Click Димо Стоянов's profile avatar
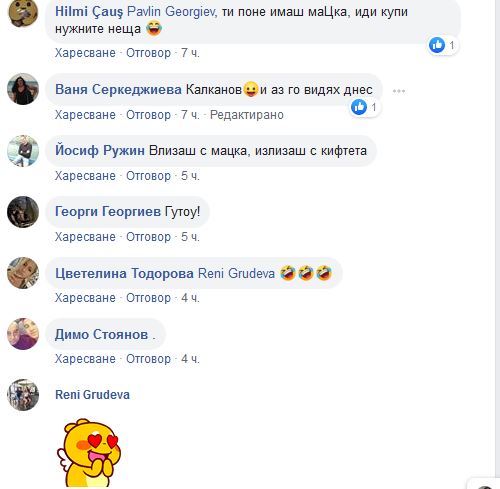Image resolution: width=500 pixels, height=489 pixels. (23, 334)
